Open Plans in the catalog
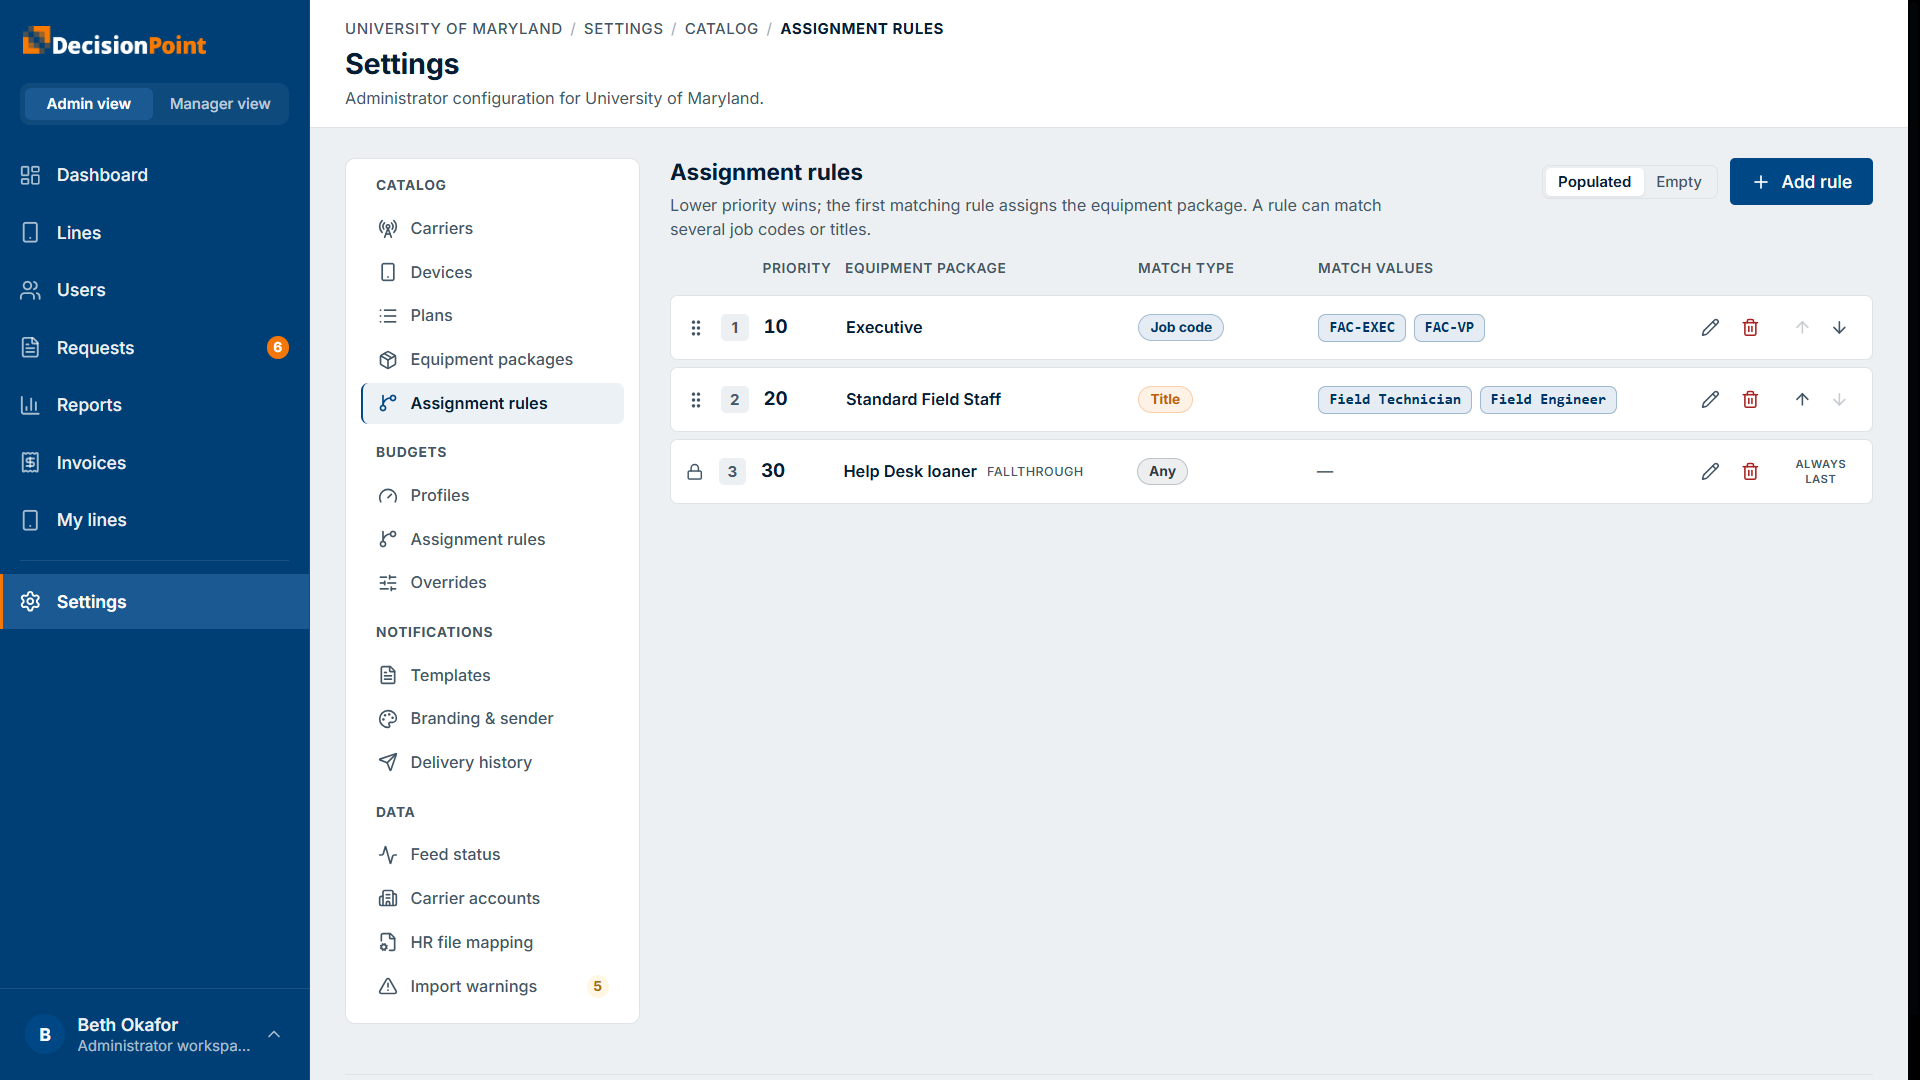 tap(492, 316)
